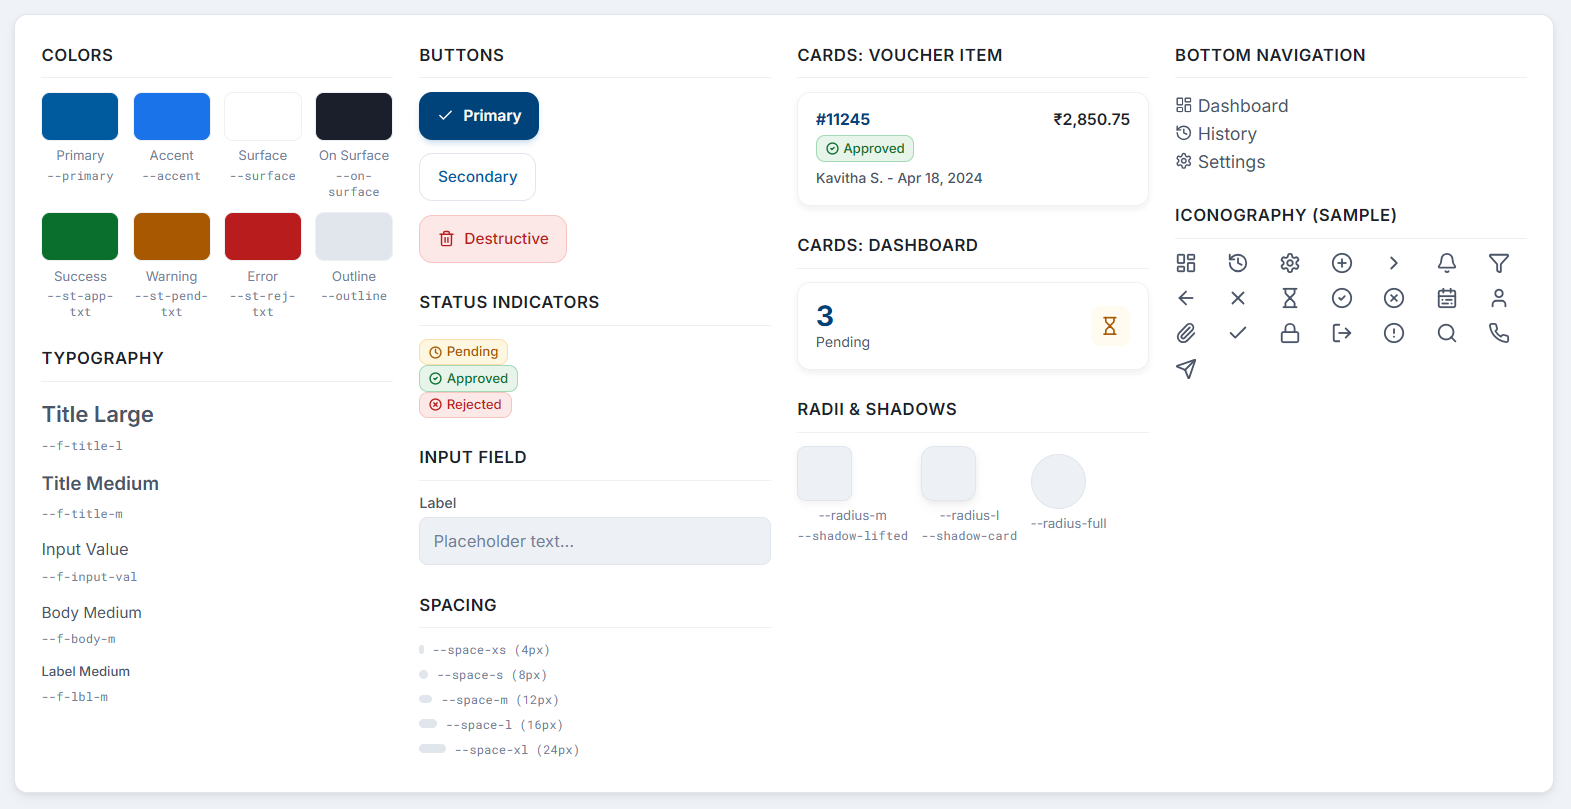Click the X-circle icon in iconography
1571x809 pixels.
coord(1394,298)
